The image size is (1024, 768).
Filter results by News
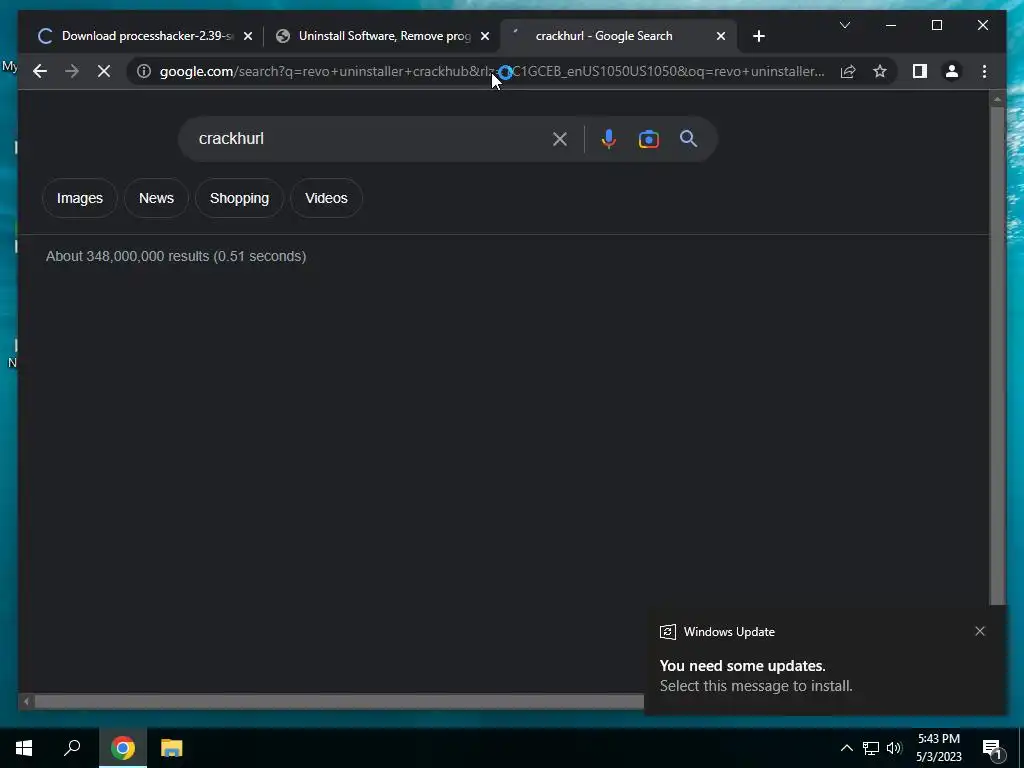tap(156, 198)
